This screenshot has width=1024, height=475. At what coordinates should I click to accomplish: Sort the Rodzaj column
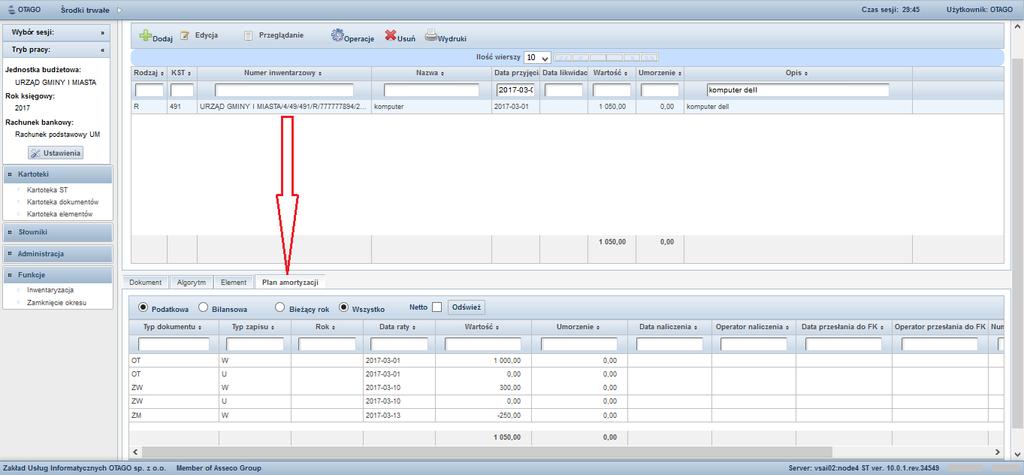point(162,73)
